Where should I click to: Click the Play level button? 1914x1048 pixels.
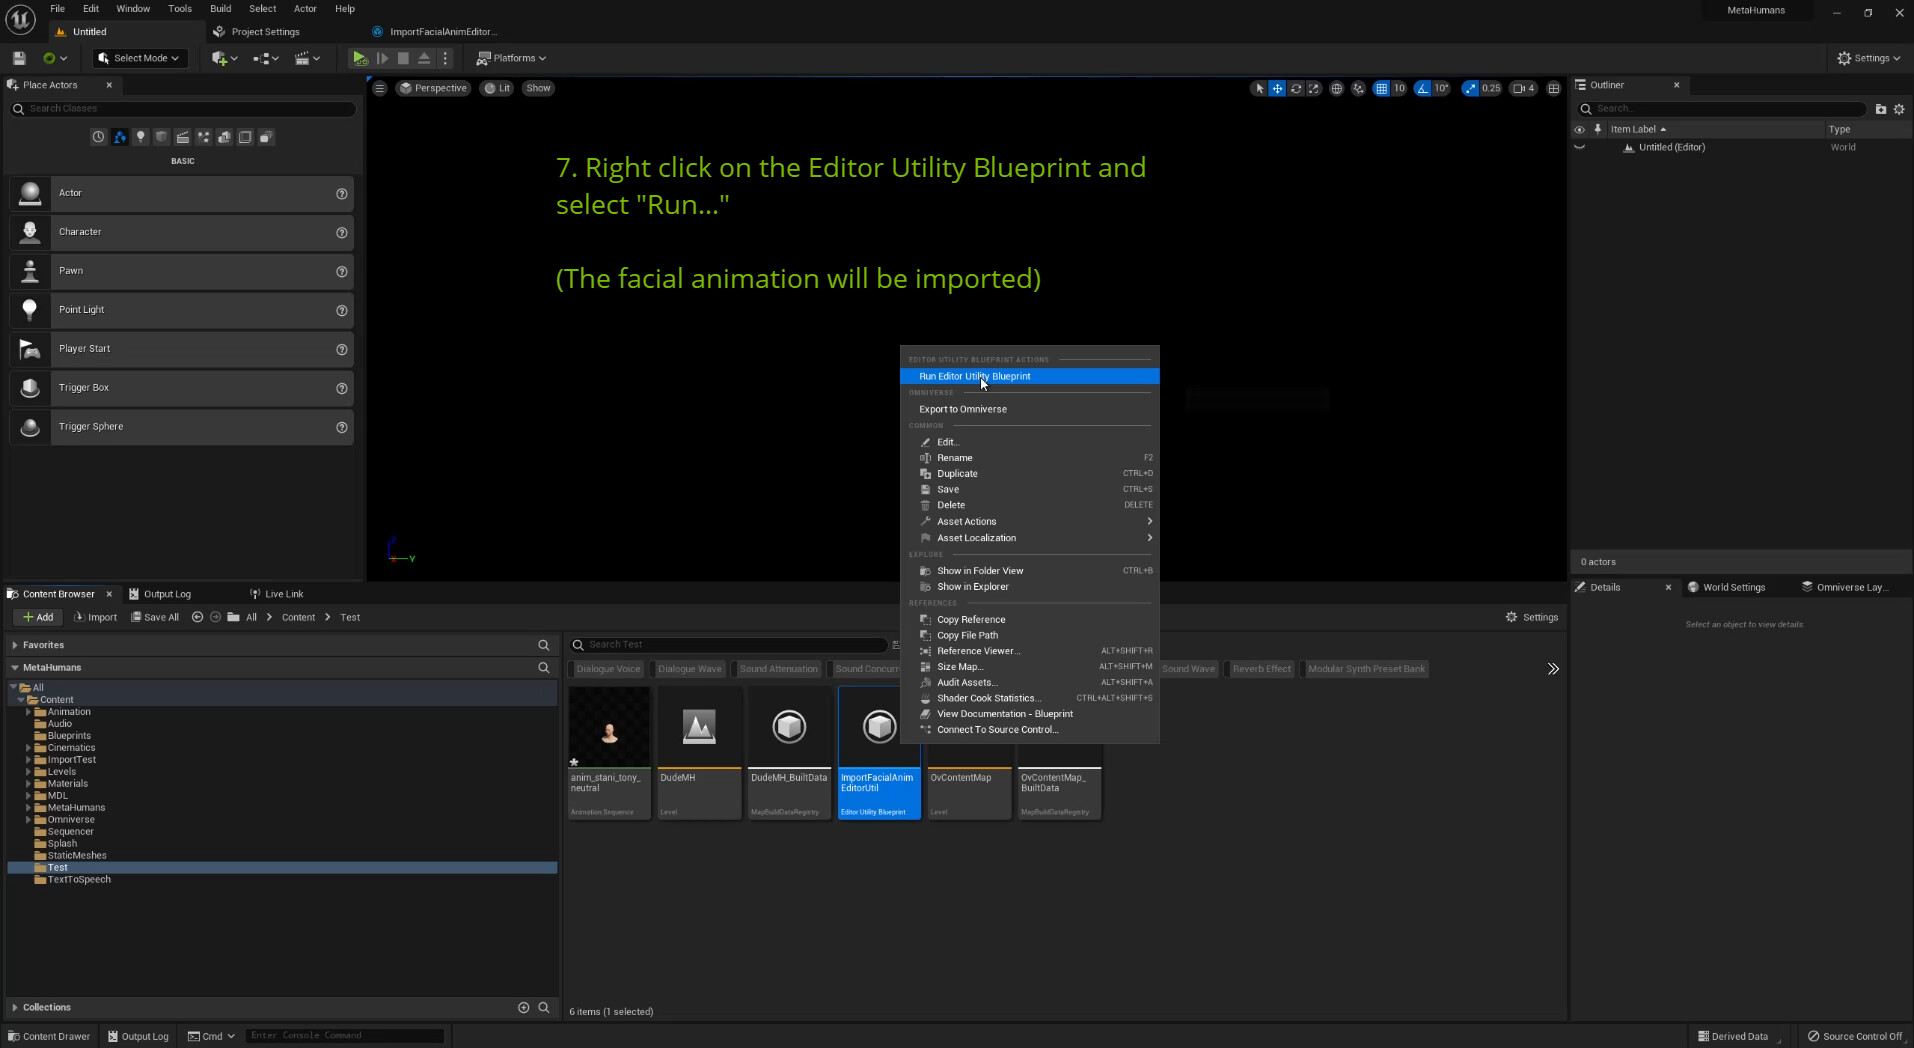360,58
